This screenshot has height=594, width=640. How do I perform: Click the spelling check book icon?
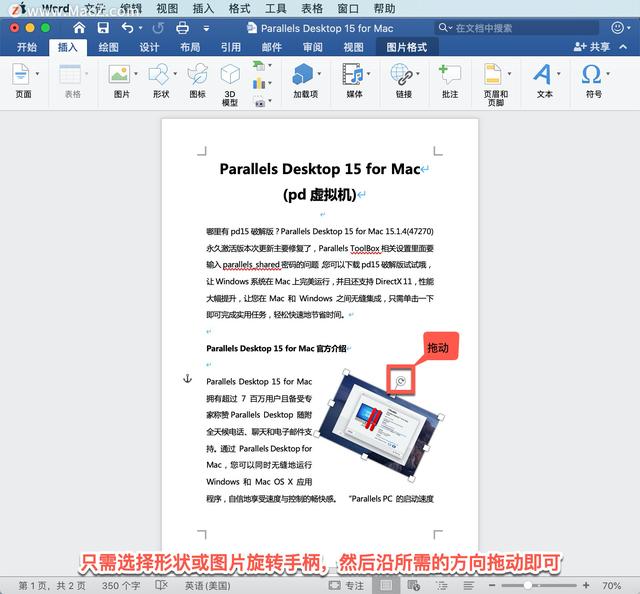click(162, 585)
